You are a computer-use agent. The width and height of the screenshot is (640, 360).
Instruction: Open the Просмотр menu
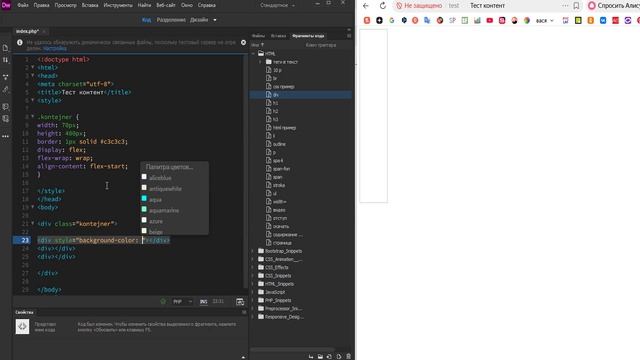pos(66,5)
